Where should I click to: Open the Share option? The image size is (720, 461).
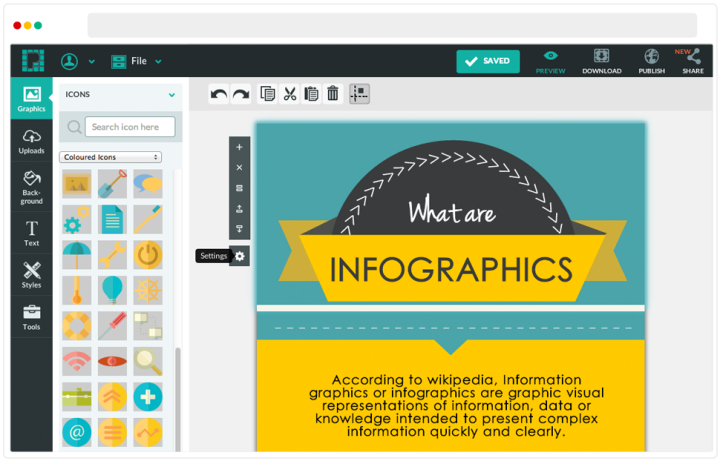(x=692, y=62)
